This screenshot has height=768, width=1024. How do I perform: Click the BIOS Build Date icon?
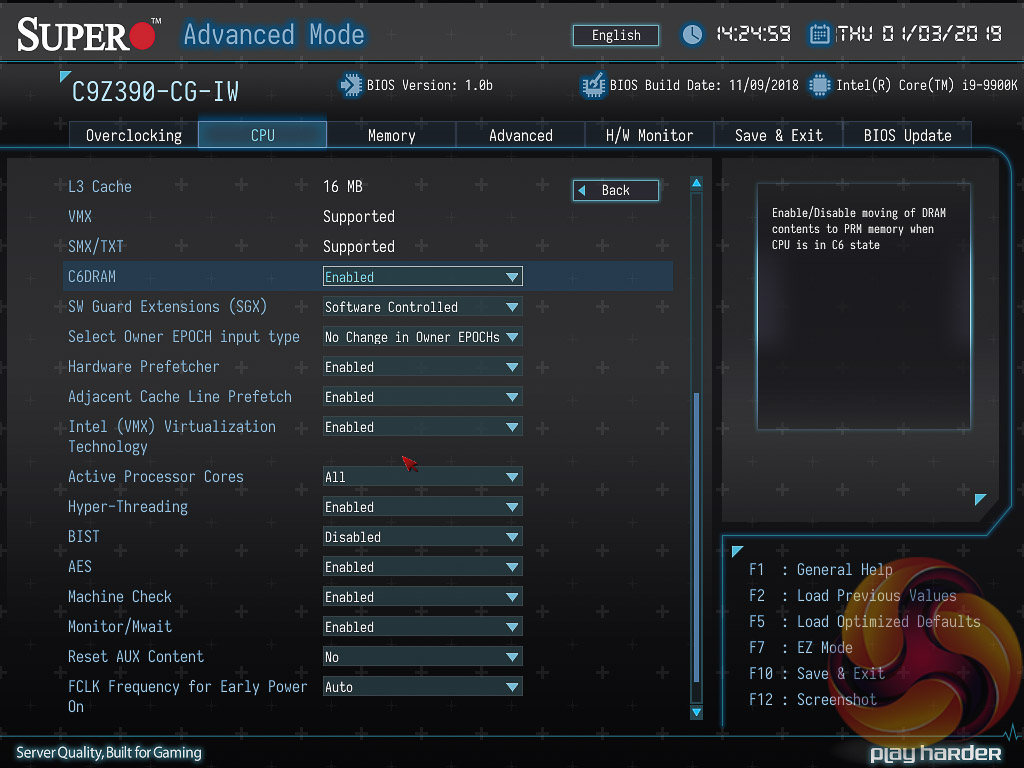point(593,86)
